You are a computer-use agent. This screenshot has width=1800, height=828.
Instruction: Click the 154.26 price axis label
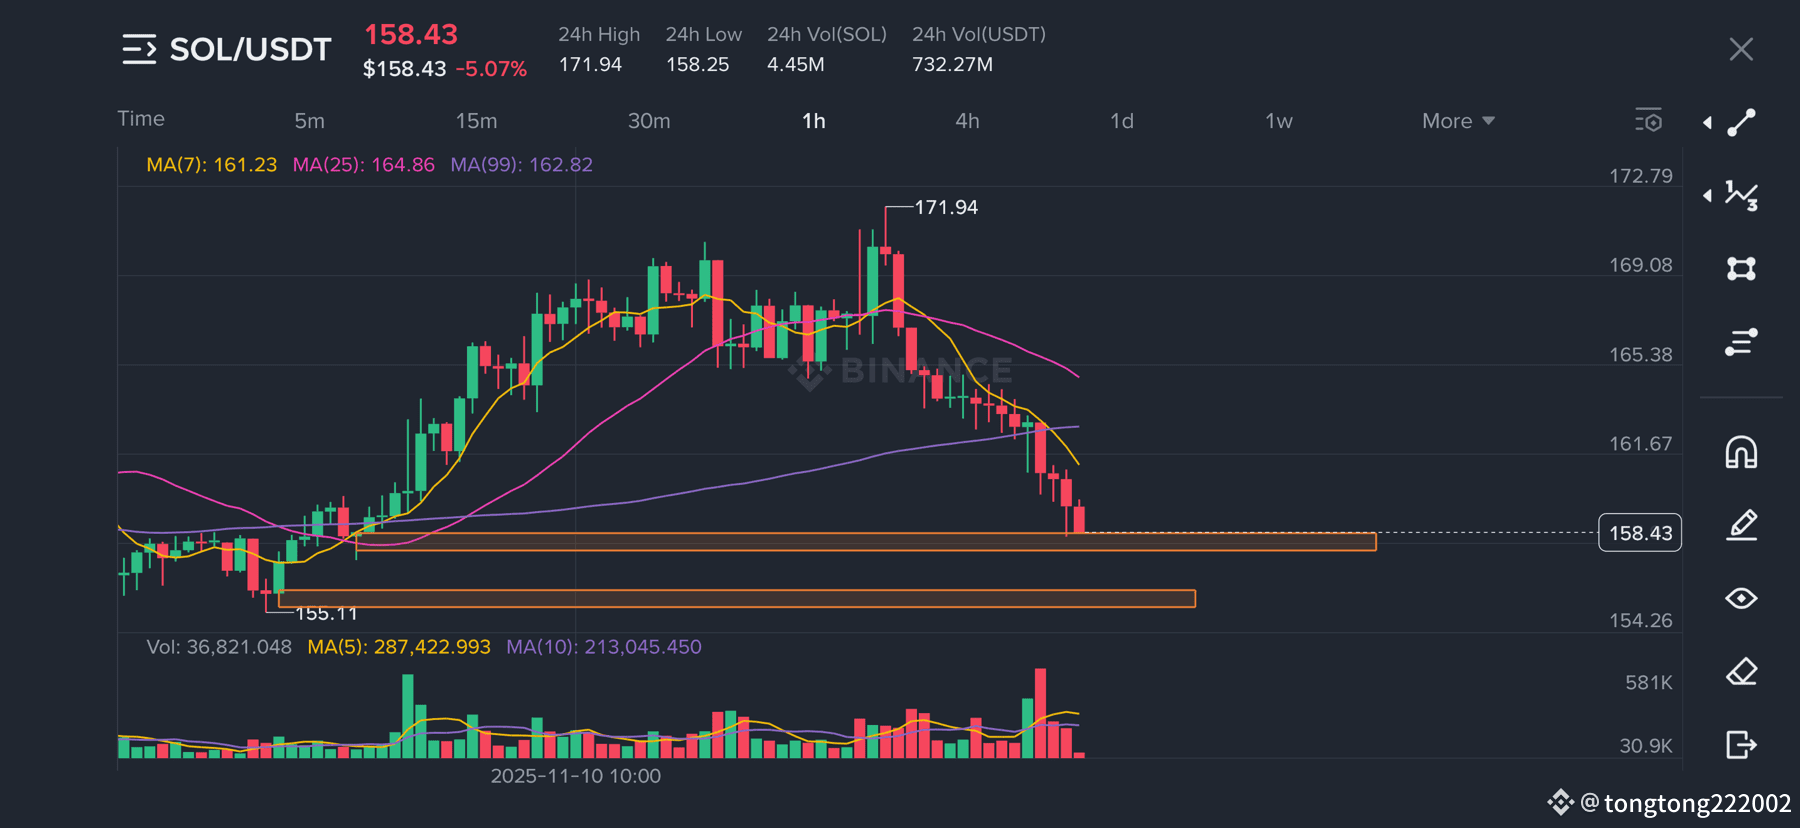1640,621
